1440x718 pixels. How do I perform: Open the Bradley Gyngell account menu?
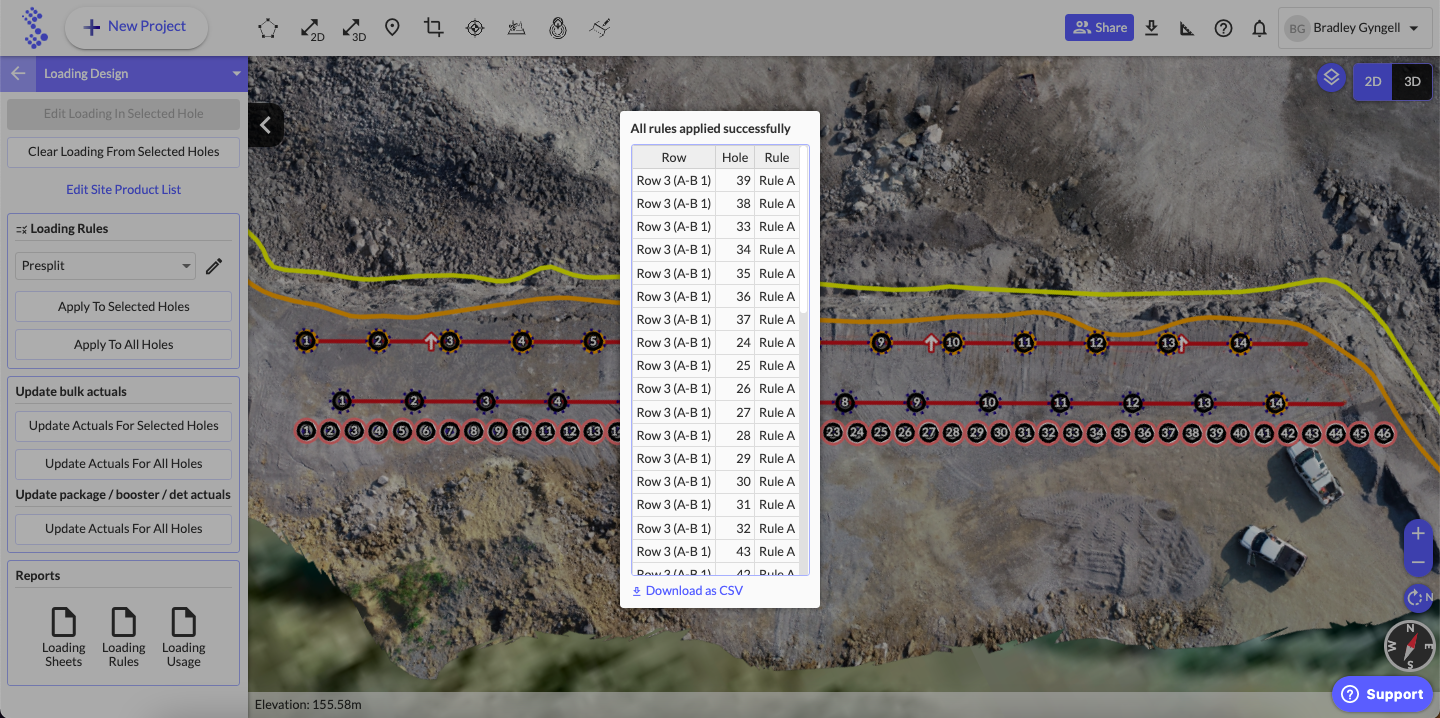[x=1354, y=28]
